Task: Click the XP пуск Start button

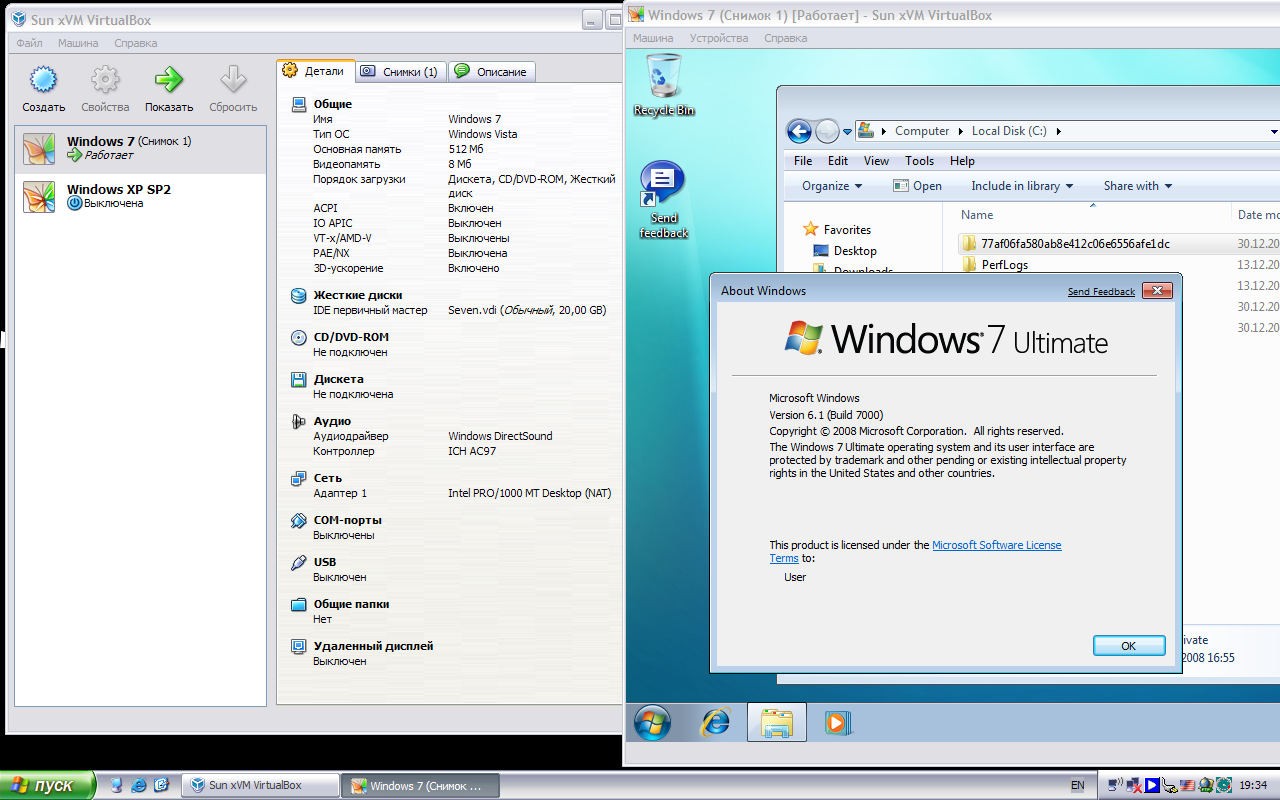Action: point(48,785)
